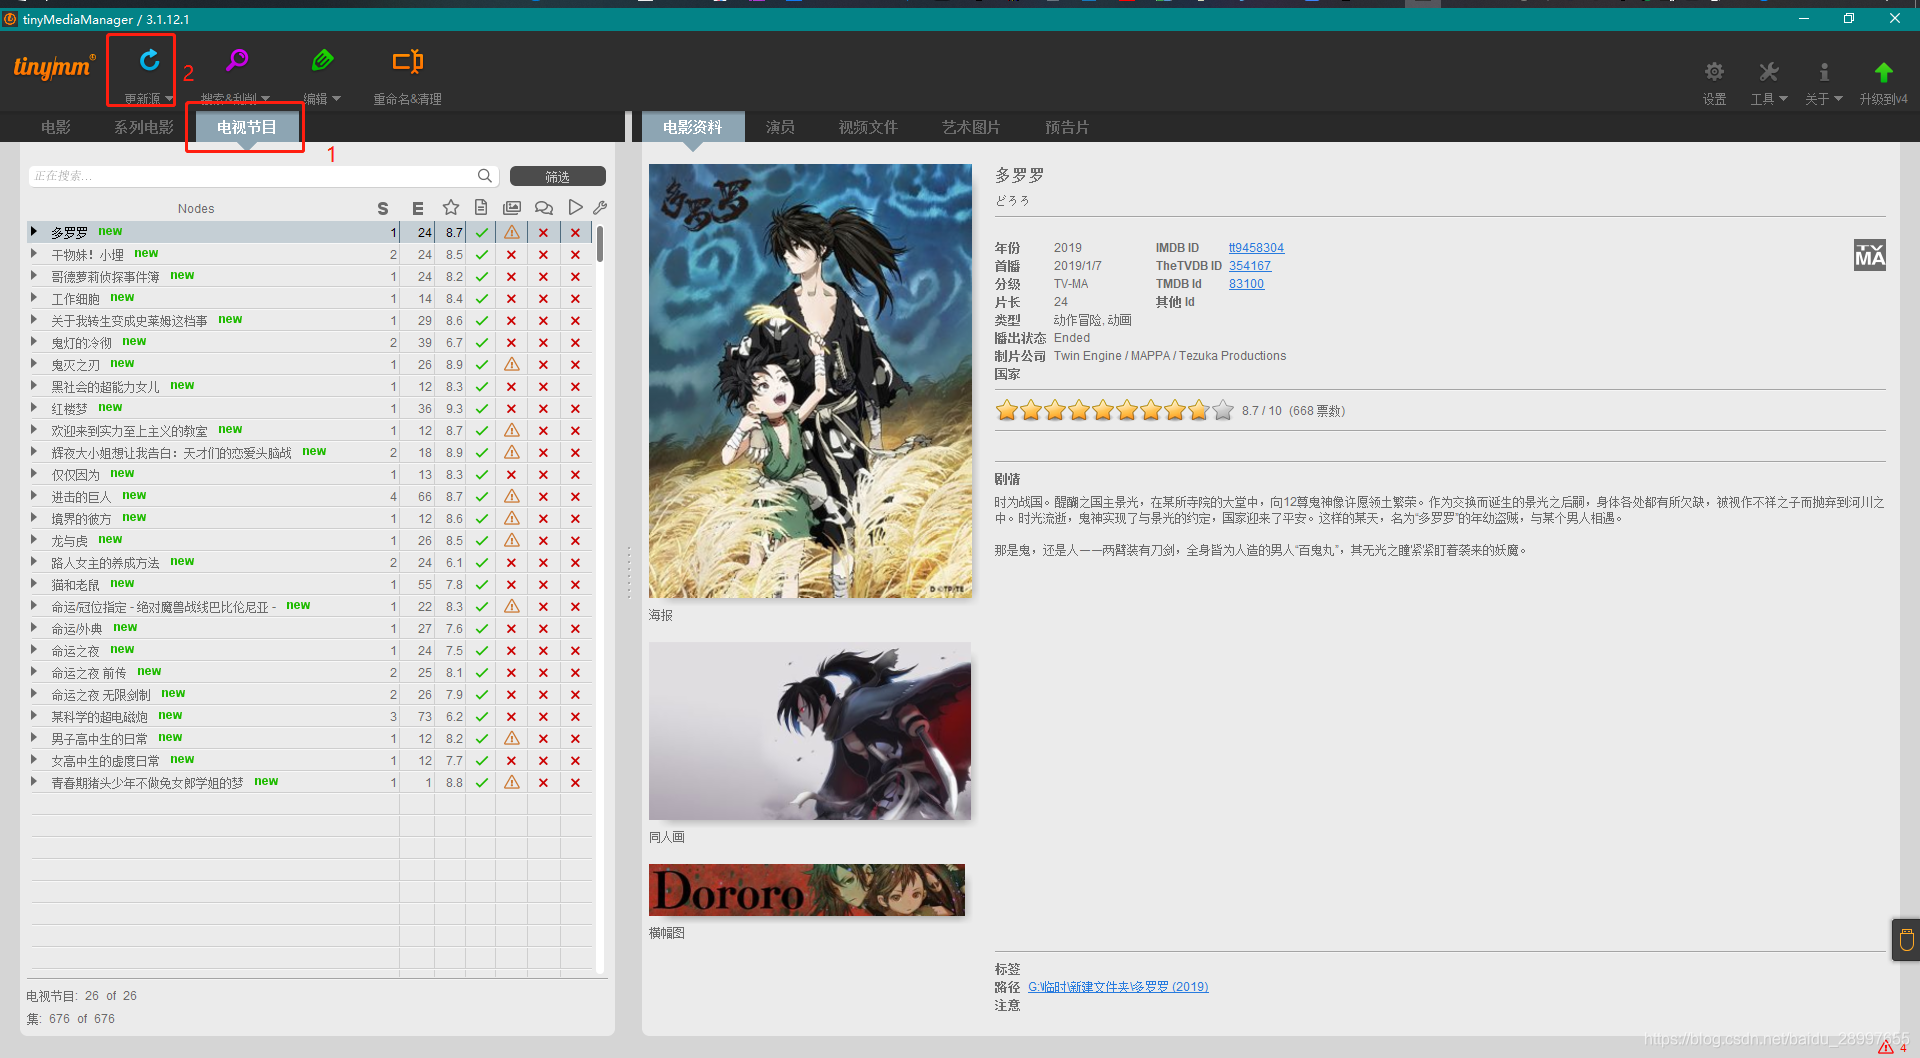
Task: Sort by rating star column header
Action: tap(451, 208)
